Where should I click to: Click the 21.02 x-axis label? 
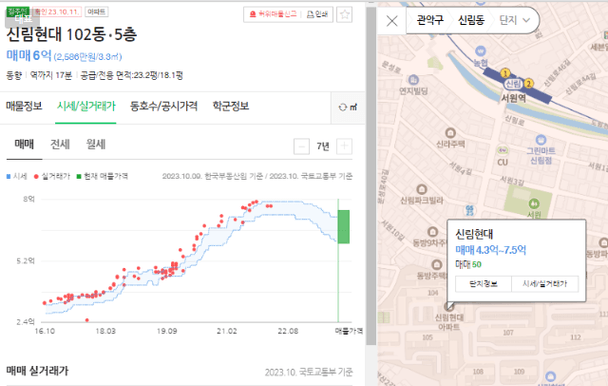226,331
